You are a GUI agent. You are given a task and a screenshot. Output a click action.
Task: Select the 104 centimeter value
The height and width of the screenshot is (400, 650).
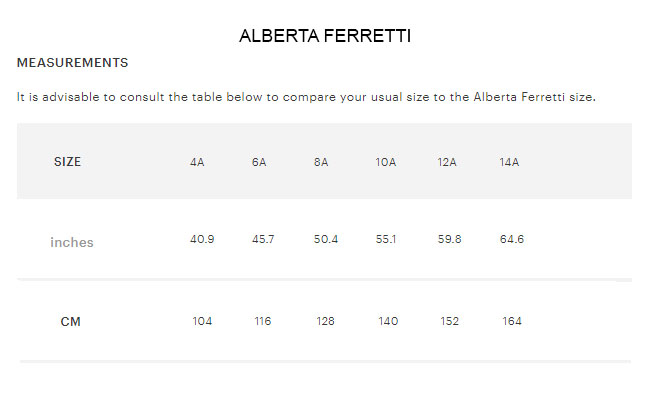[202, 321]
